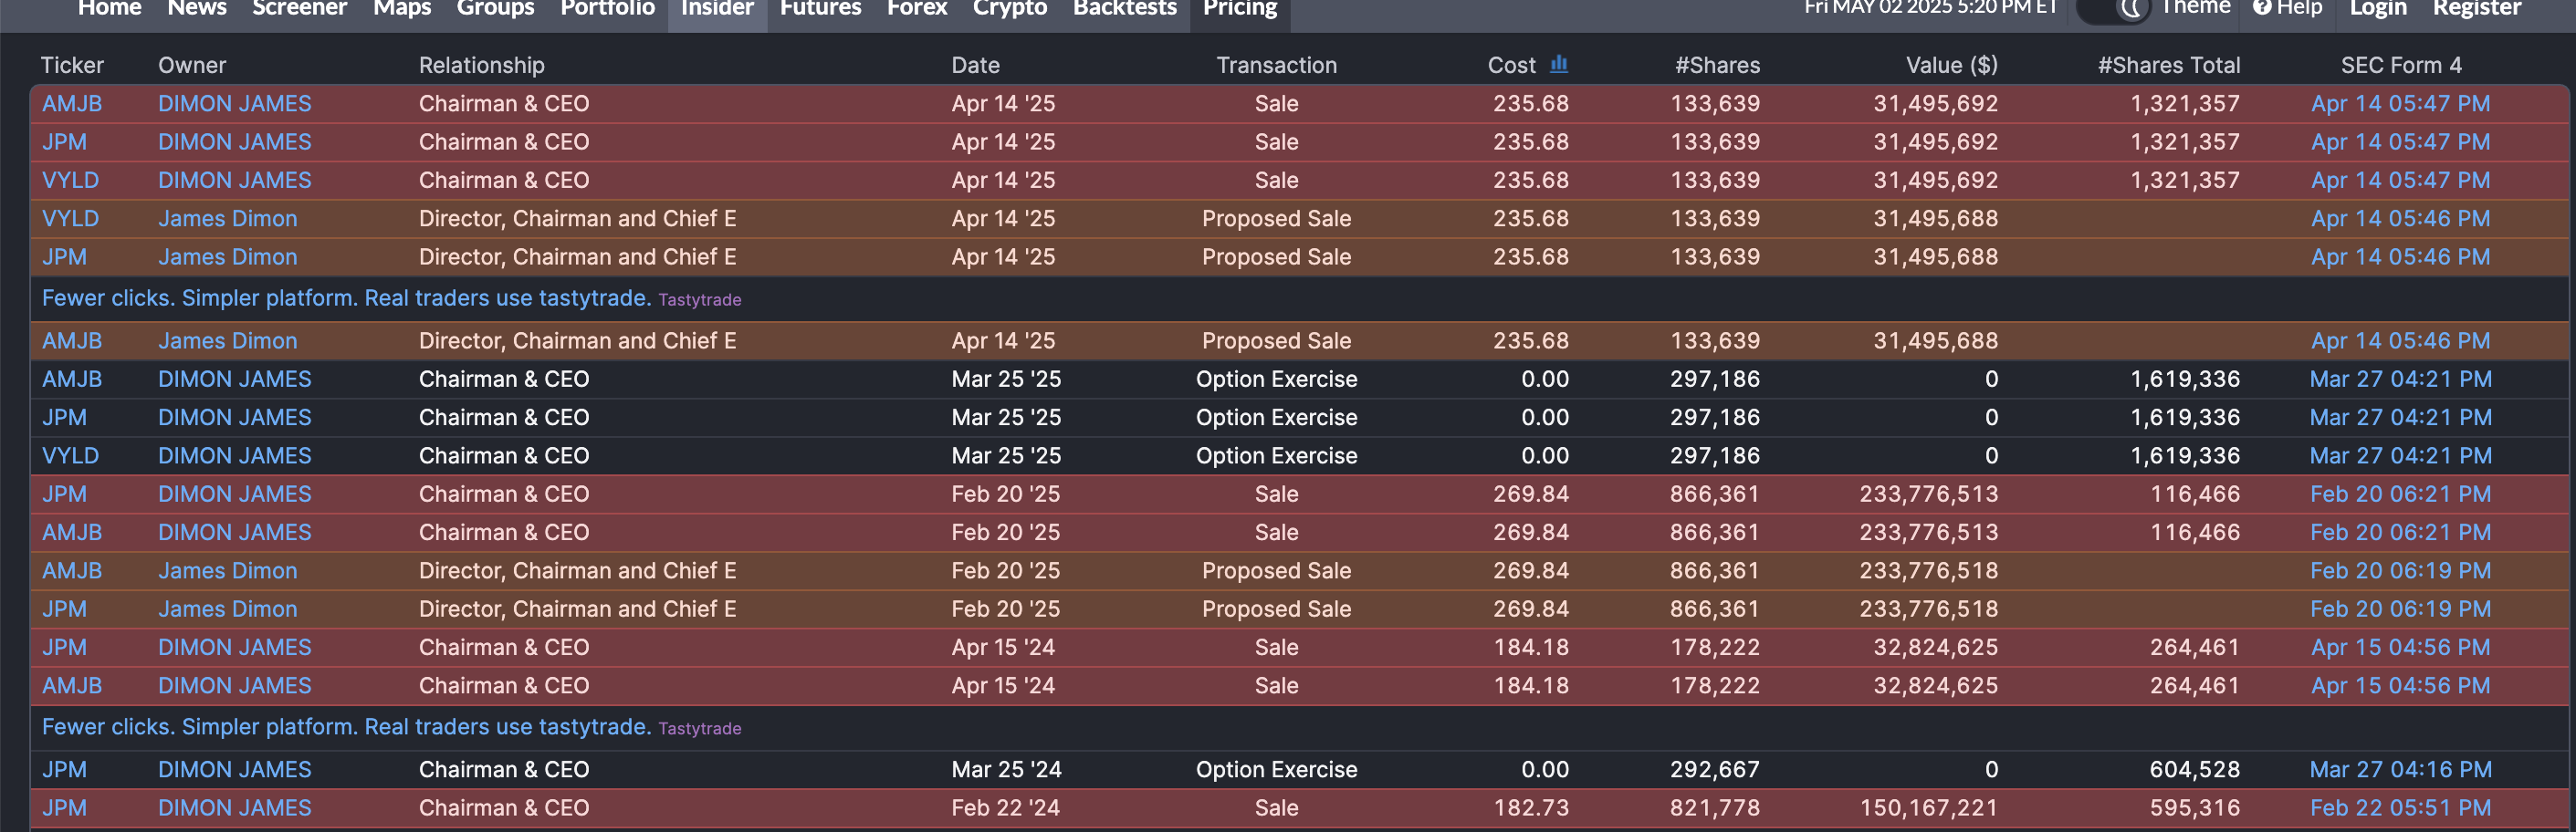Viewport: 2576px width, 832px height.
Task: Open VYLD ticker in Option Exercise row
Action: pyautogui.click(x=70, y=456)
